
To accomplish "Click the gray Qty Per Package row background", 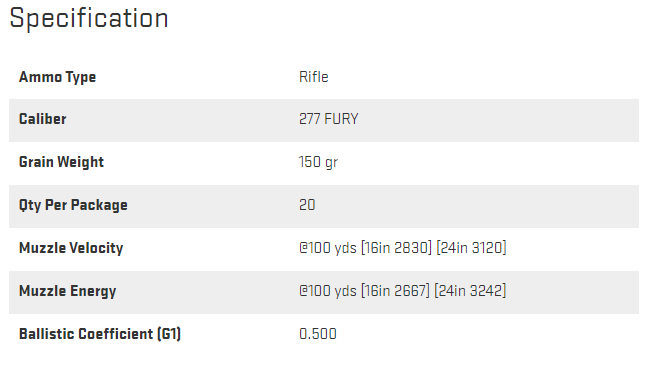I will [x=324, y=206].
